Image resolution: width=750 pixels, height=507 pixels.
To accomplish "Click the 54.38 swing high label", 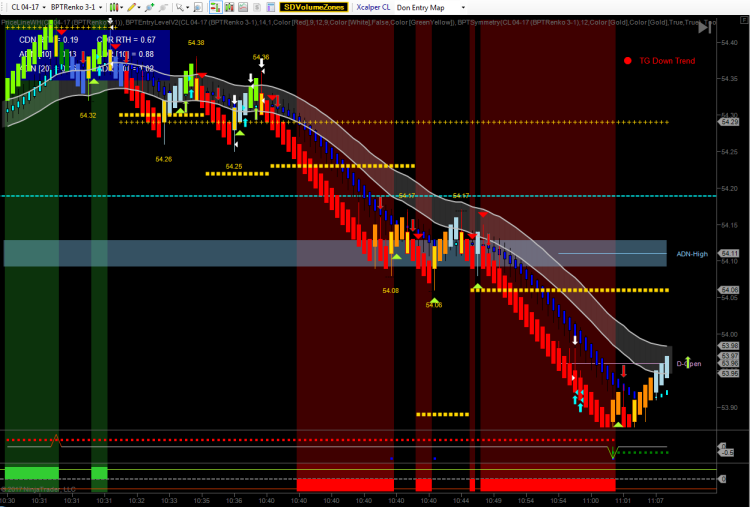I will (196, 43).
